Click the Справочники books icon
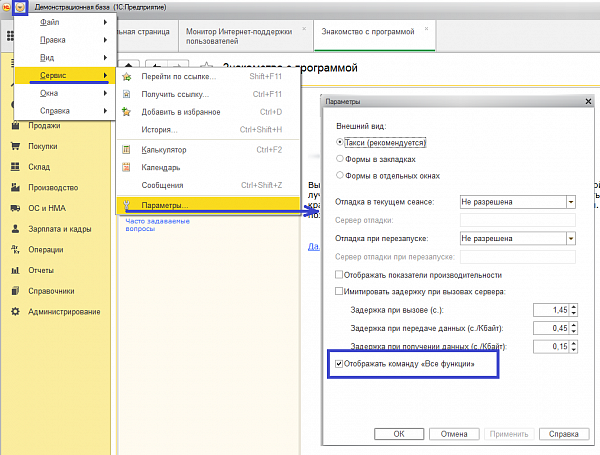 pos(15,291)
